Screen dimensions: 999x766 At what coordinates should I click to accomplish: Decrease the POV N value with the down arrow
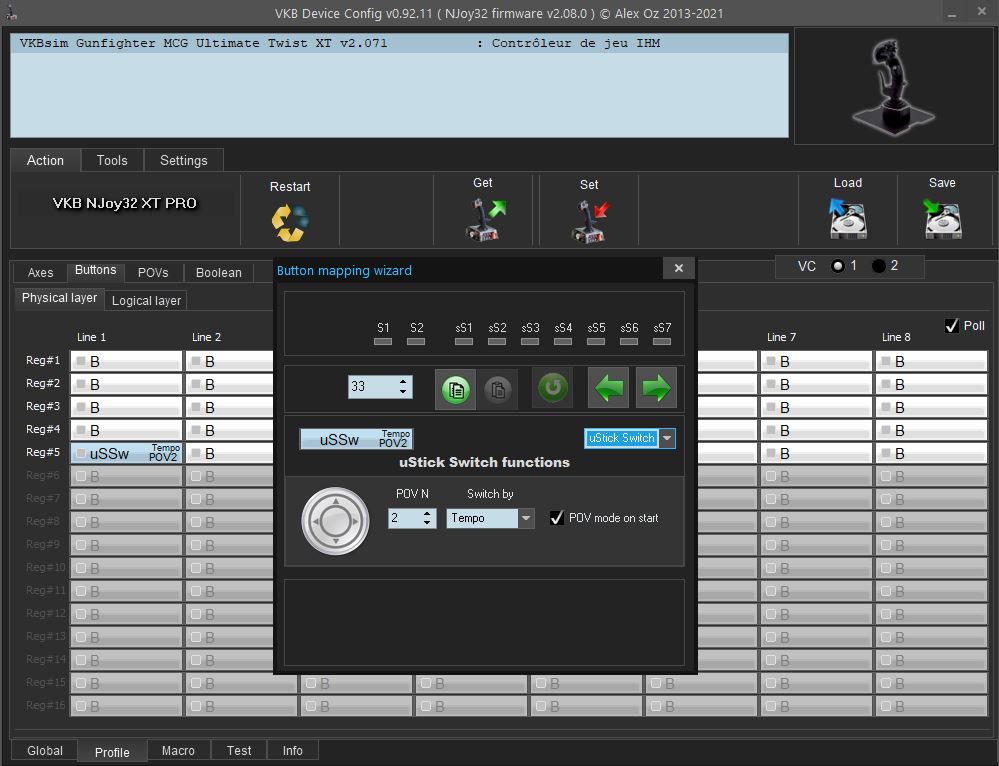coord(427,523)
